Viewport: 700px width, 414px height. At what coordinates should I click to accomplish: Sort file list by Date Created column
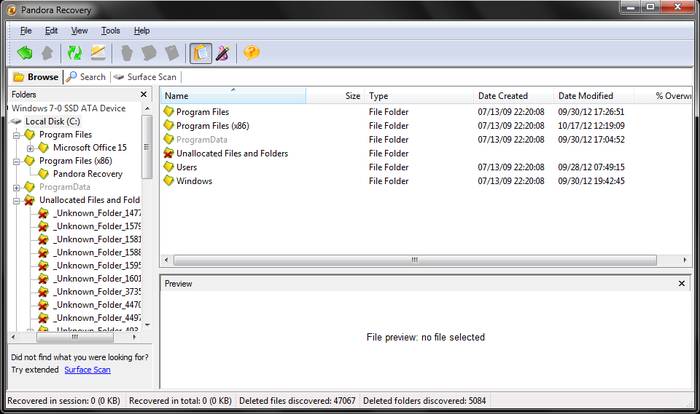[513, 96]
